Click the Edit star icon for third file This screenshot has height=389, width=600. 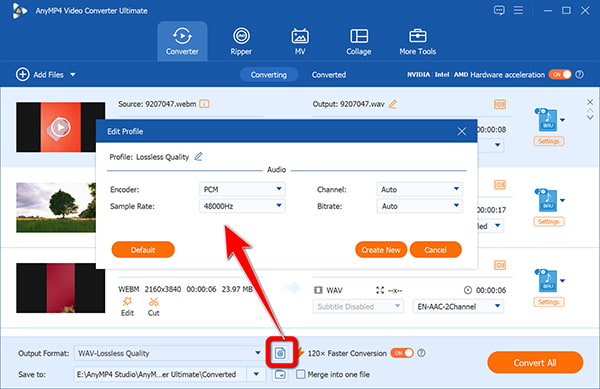[127, 301]
